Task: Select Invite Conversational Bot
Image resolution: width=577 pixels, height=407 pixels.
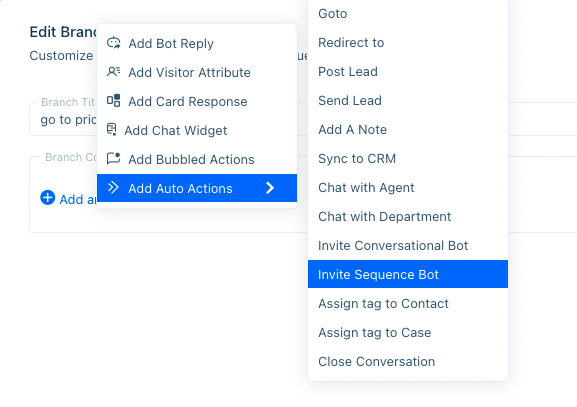Action: [408, 245]
